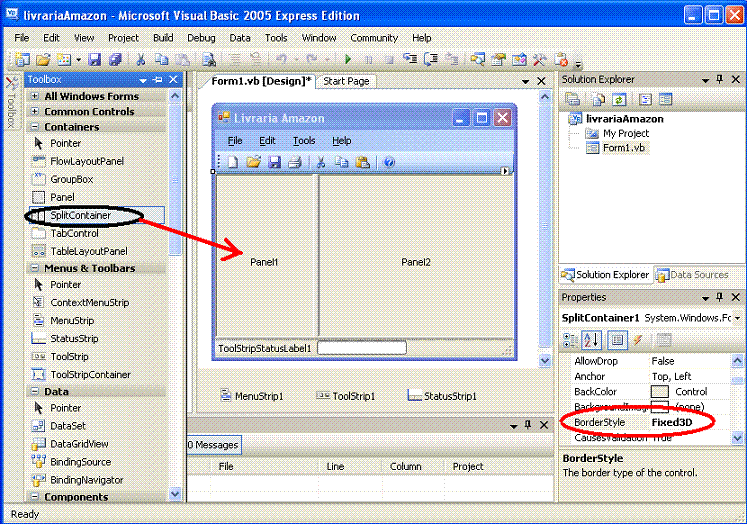Select the 0 Messages tab

pos(213,445)
